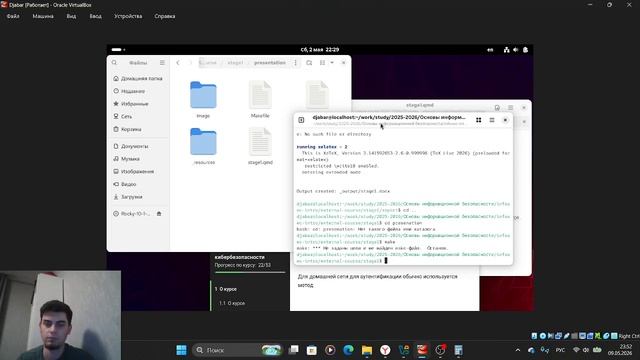The width and height of the screenshot is (640, 360).
Task: Open the search icon in Files sidebar header
Action: point(114,63)
